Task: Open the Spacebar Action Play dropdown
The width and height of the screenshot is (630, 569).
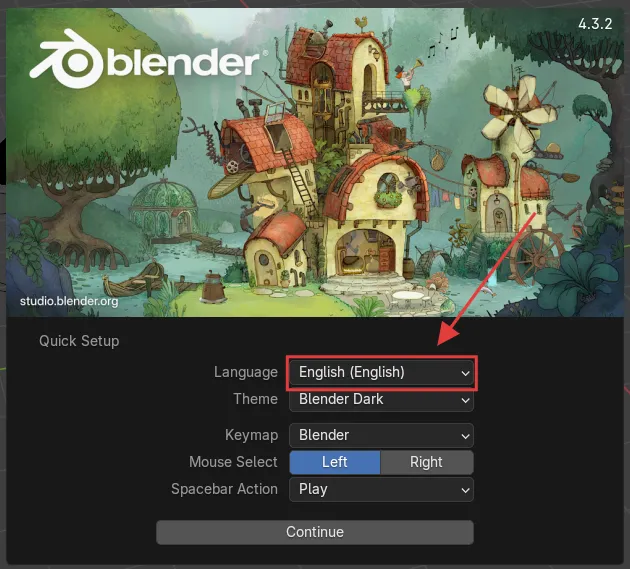Action: [381, 489]
